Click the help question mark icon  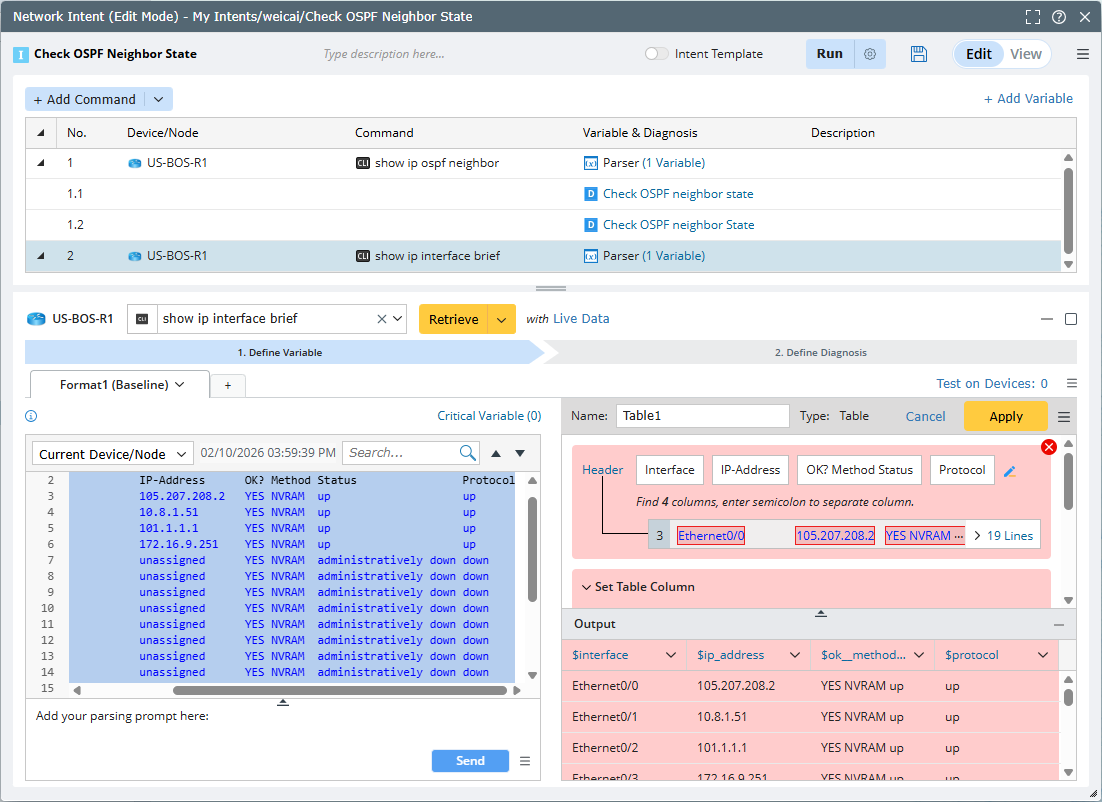1058,17
